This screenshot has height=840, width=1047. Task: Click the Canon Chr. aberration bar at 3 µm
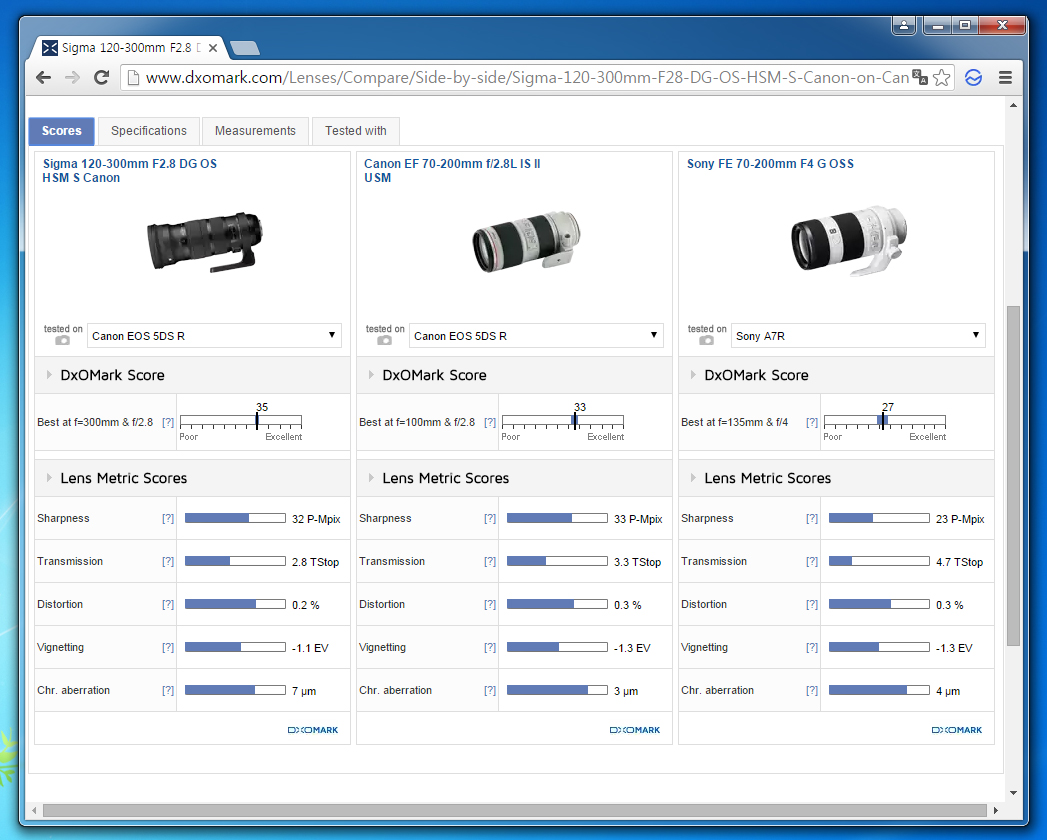click(557, 690)
